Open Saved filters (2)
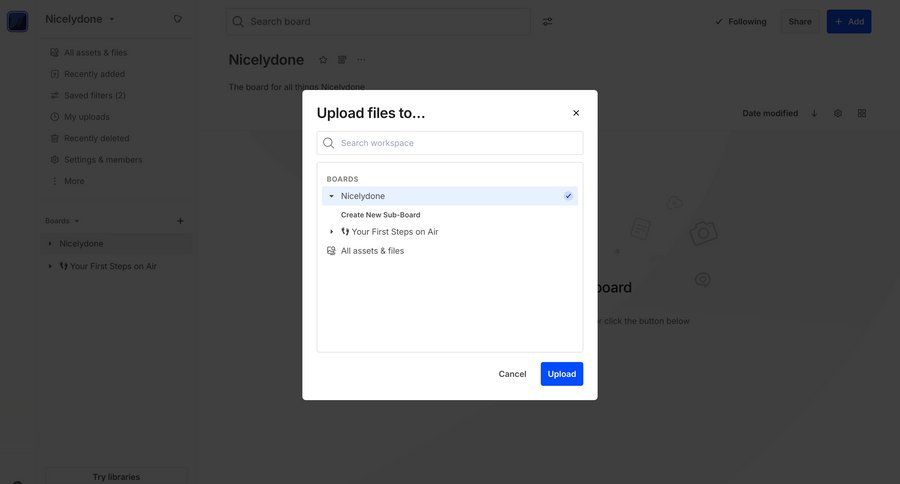The height and width of the screenshot is (484, 900). coord(95,95)
